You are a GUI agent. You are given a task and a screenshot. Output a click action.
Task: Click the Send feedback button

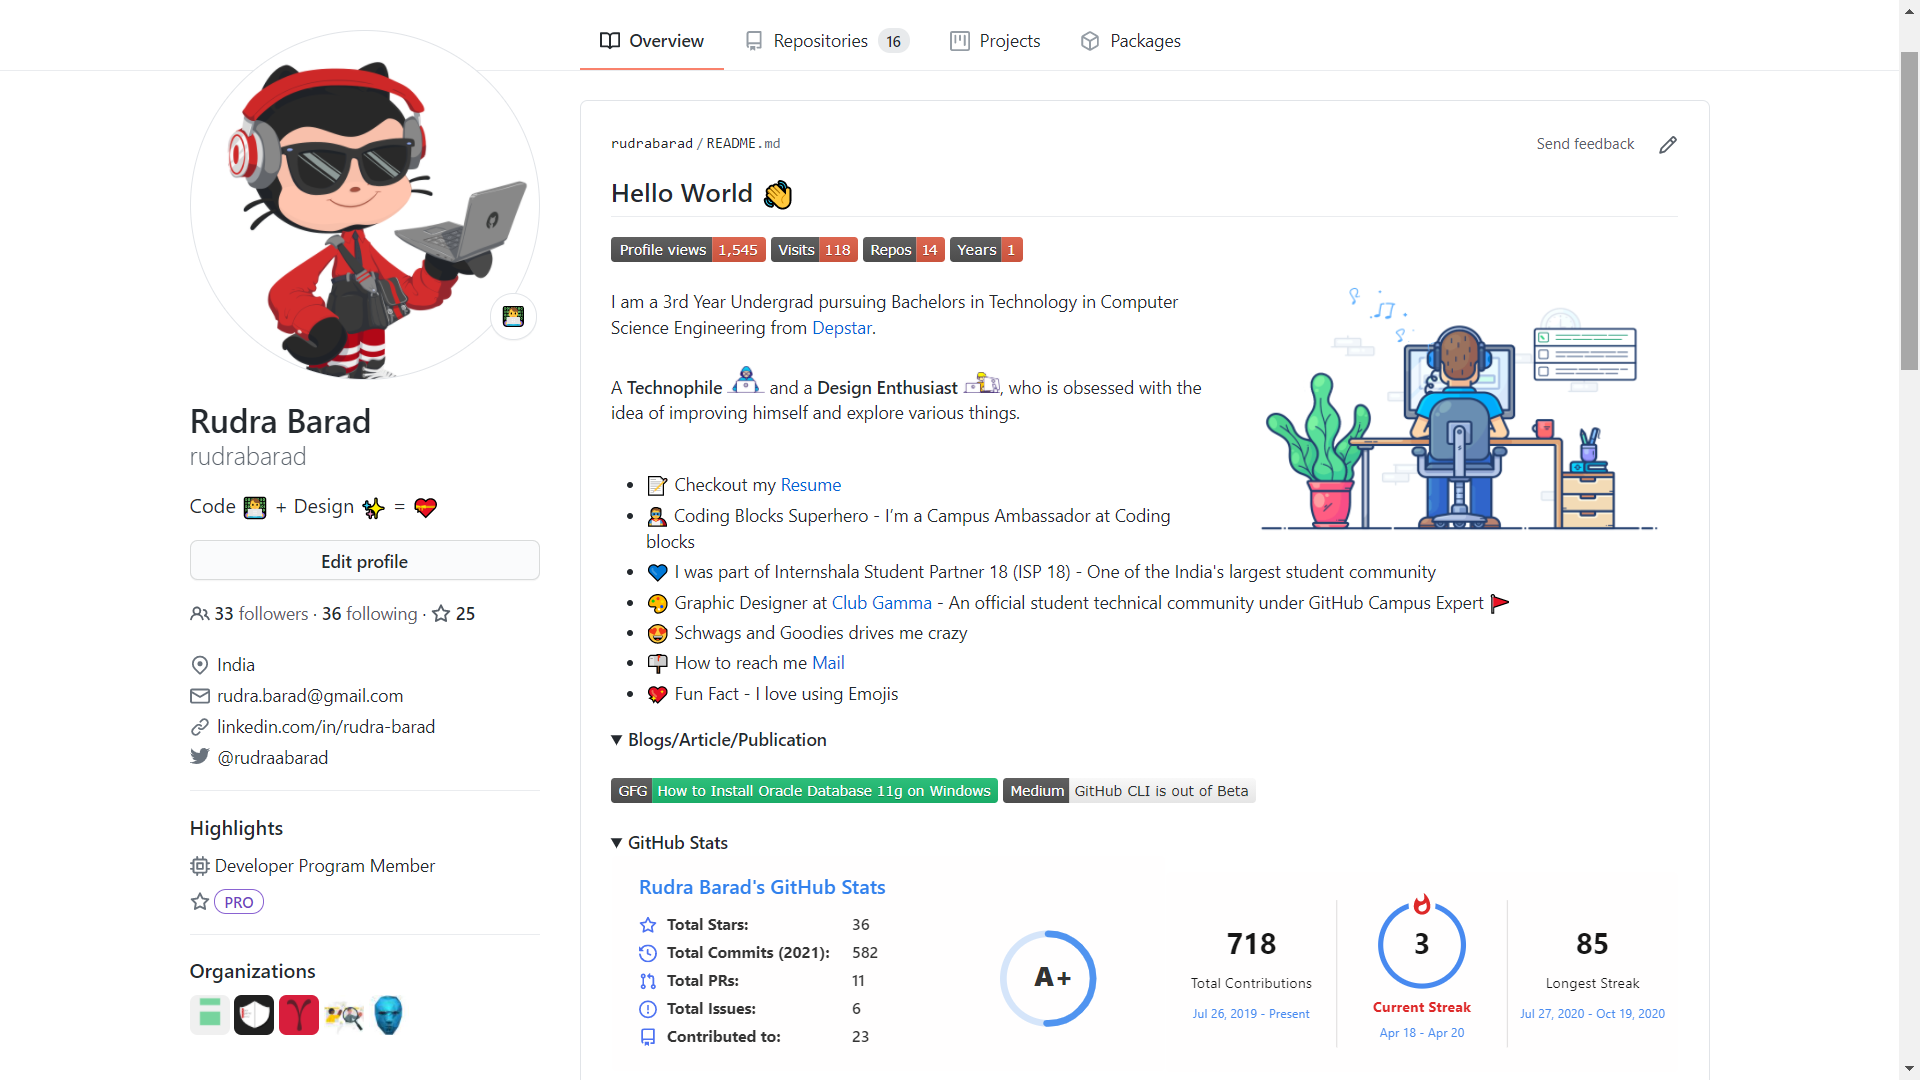click(x=1584, y=144)
